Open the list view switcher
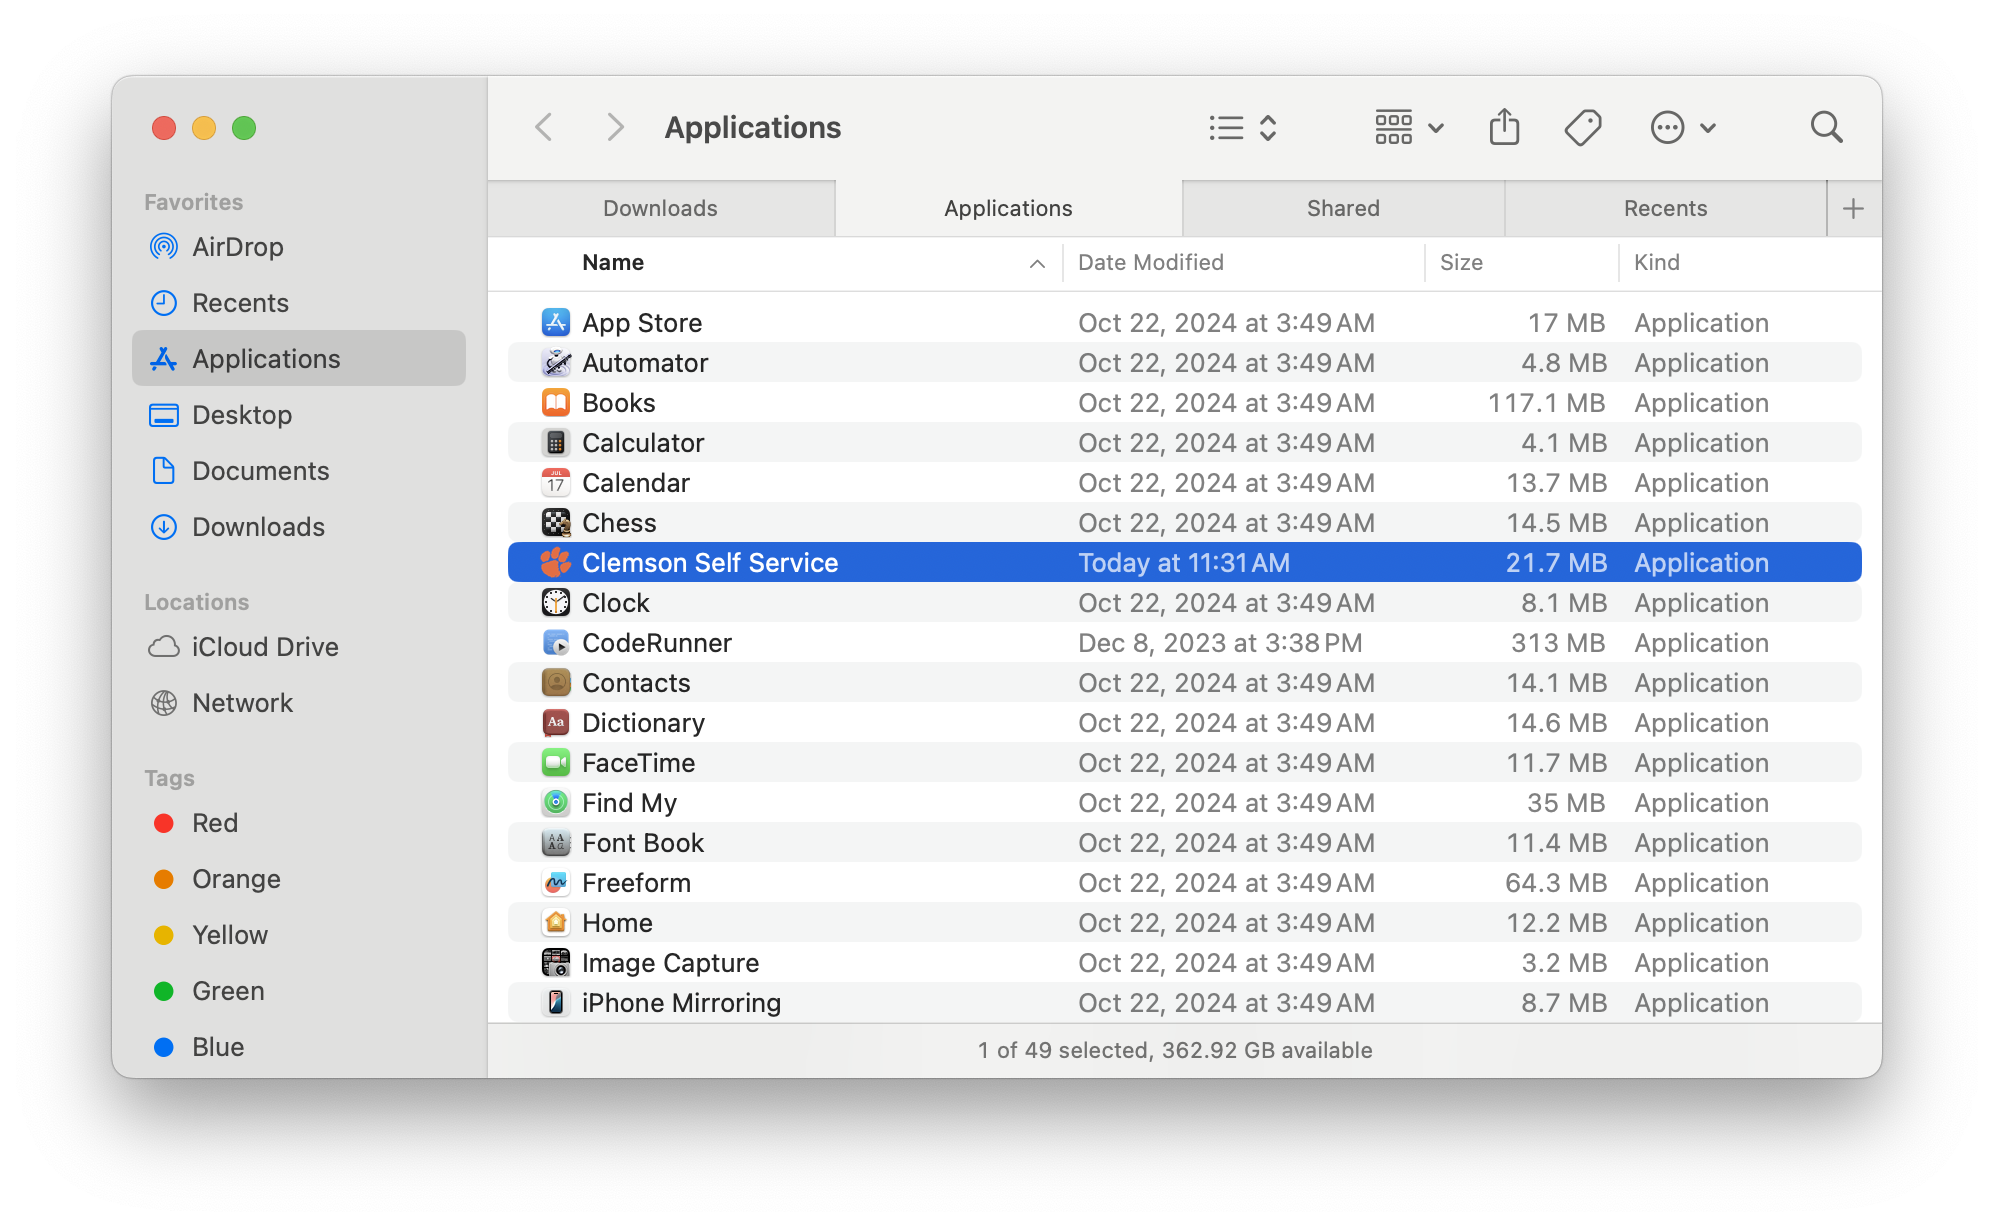Screen dimensions: 1994x1226 click(x=1243, y=127)
